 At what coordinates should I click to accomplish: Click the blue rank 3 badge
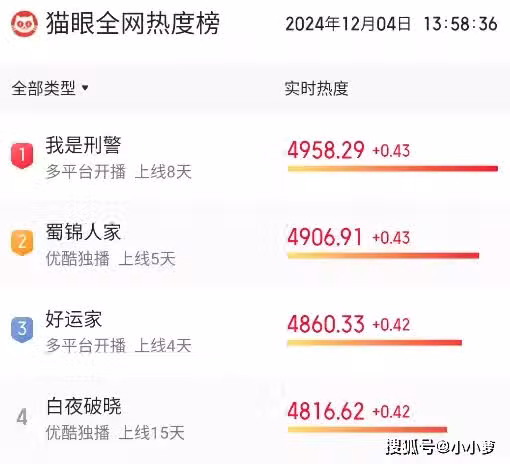22,329
